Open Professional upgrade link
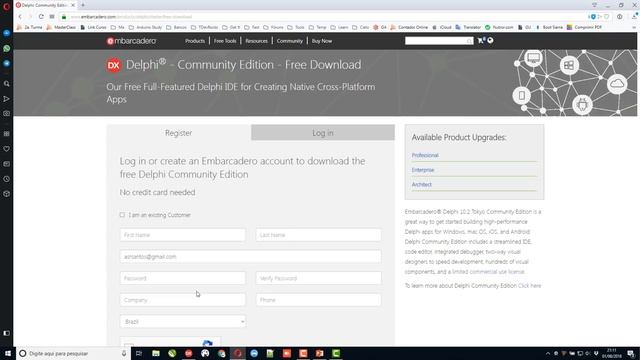 (x=425, y=155)
